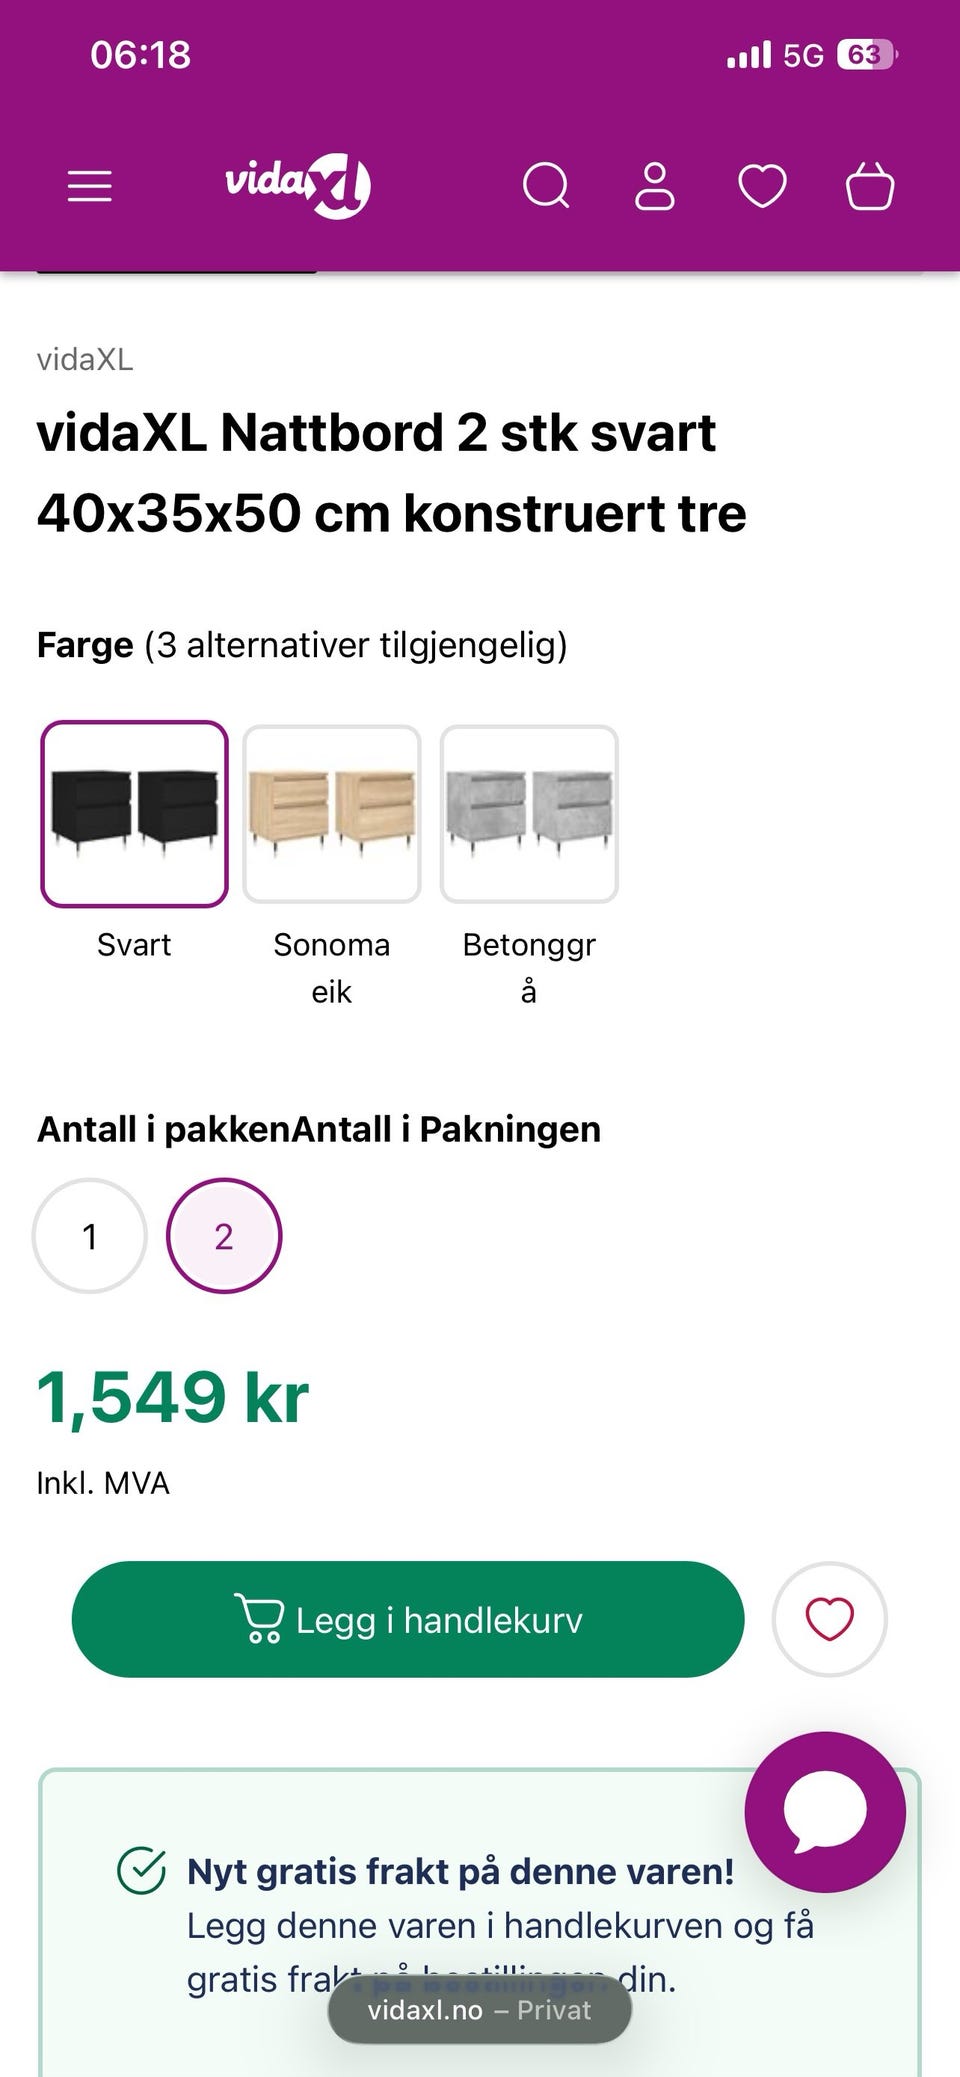
Task: Tap the 1,549 kr price
Action: (173, 1397)
